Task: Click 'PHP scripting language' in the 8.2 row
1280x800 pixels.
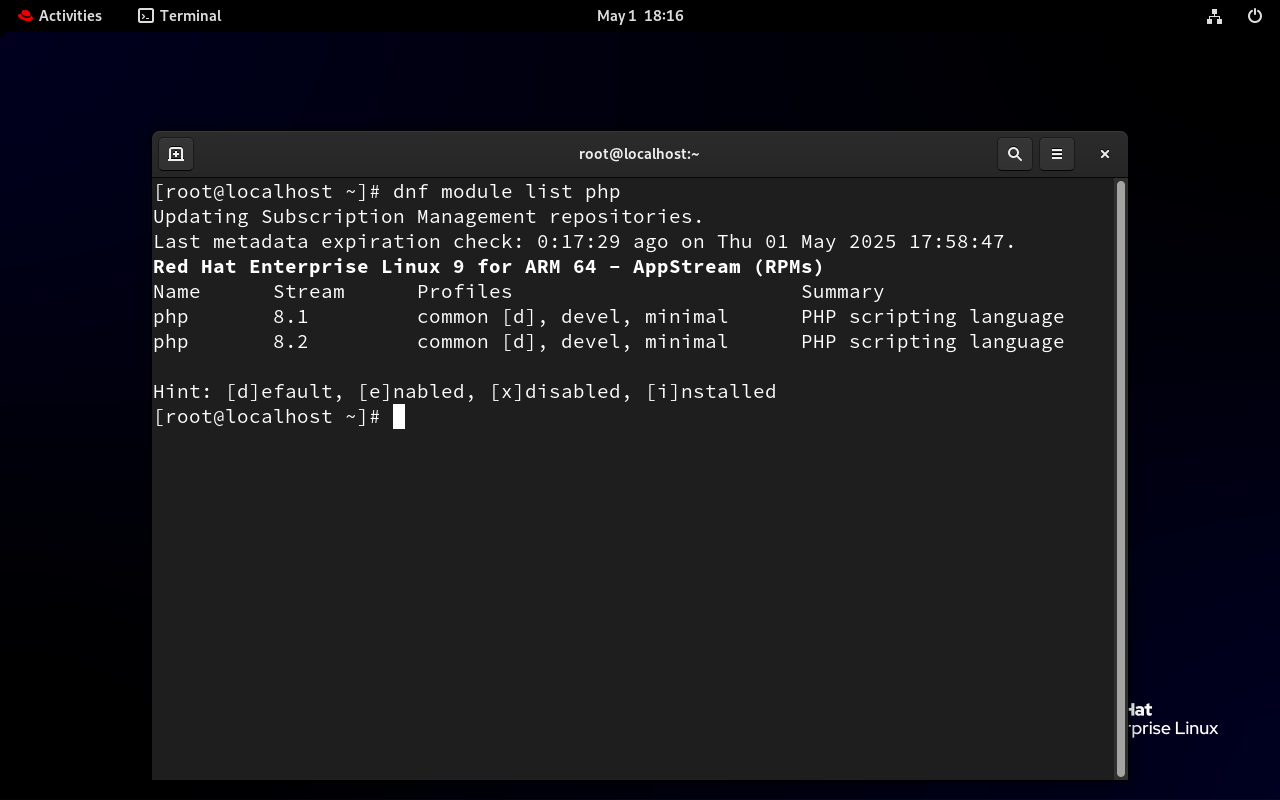Action: 933,342
